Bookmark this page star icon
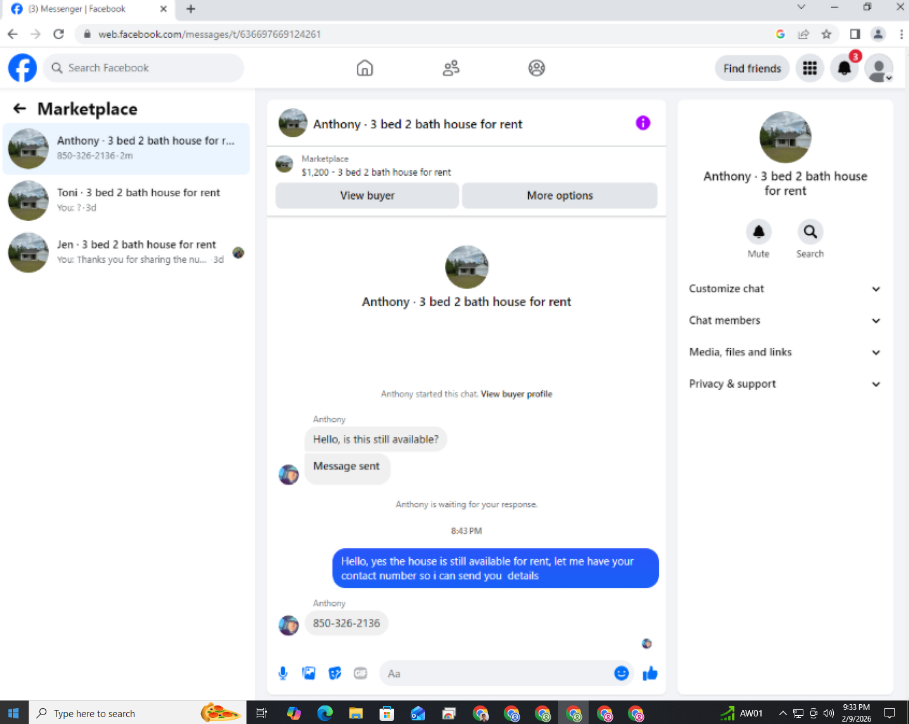The image size is (909, 724). click(826, 34)
